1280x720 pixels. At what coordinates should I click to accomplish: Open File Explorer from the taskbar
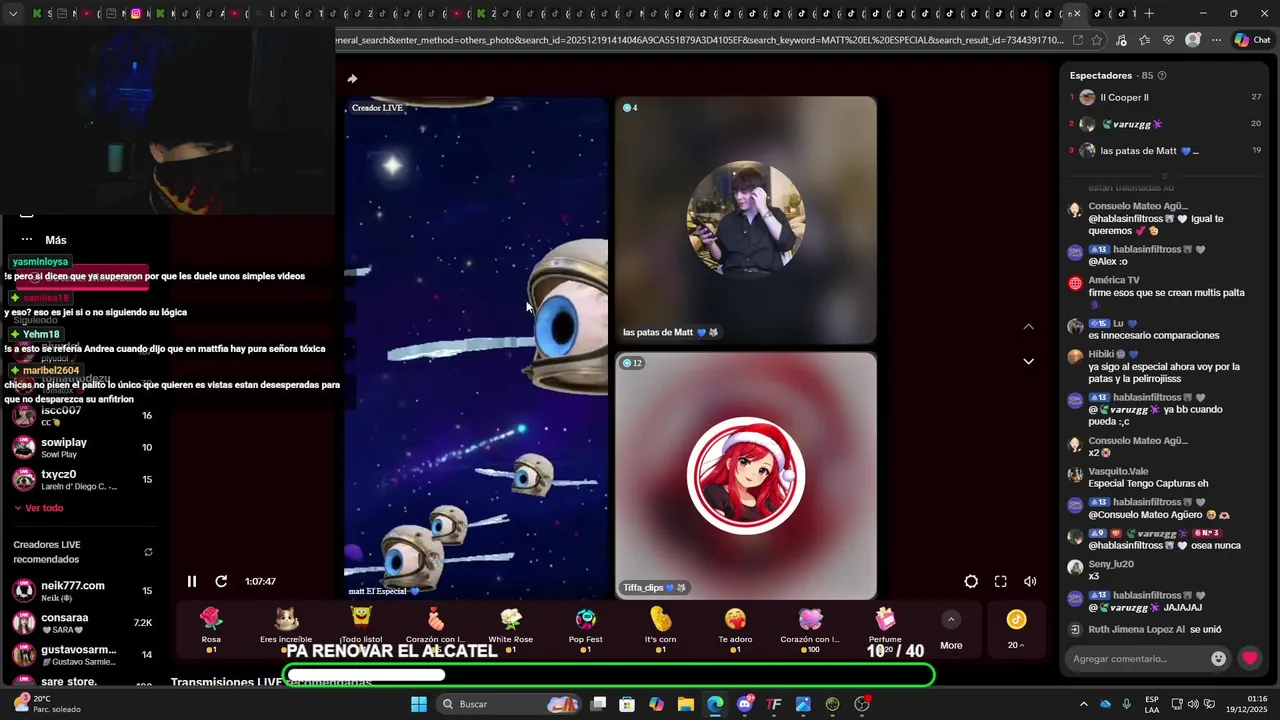[x=686, y=704]
